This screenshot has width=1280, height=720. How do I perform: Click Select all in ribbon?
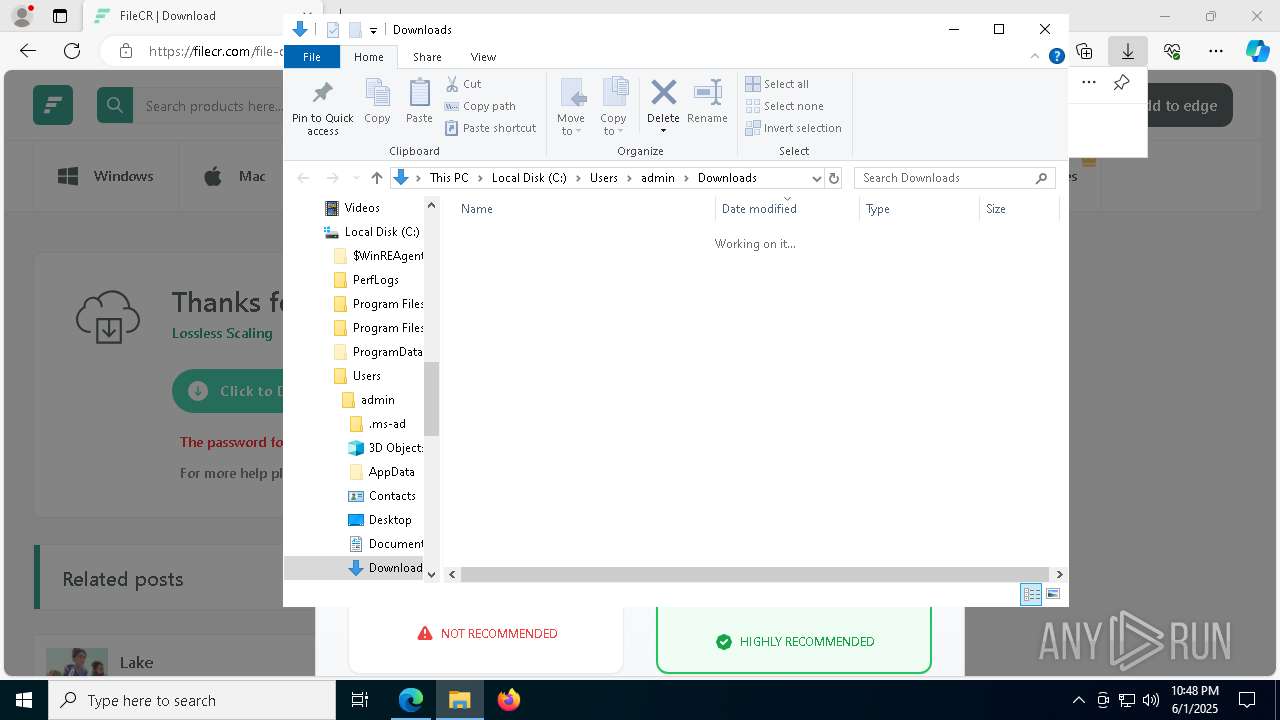777,84
